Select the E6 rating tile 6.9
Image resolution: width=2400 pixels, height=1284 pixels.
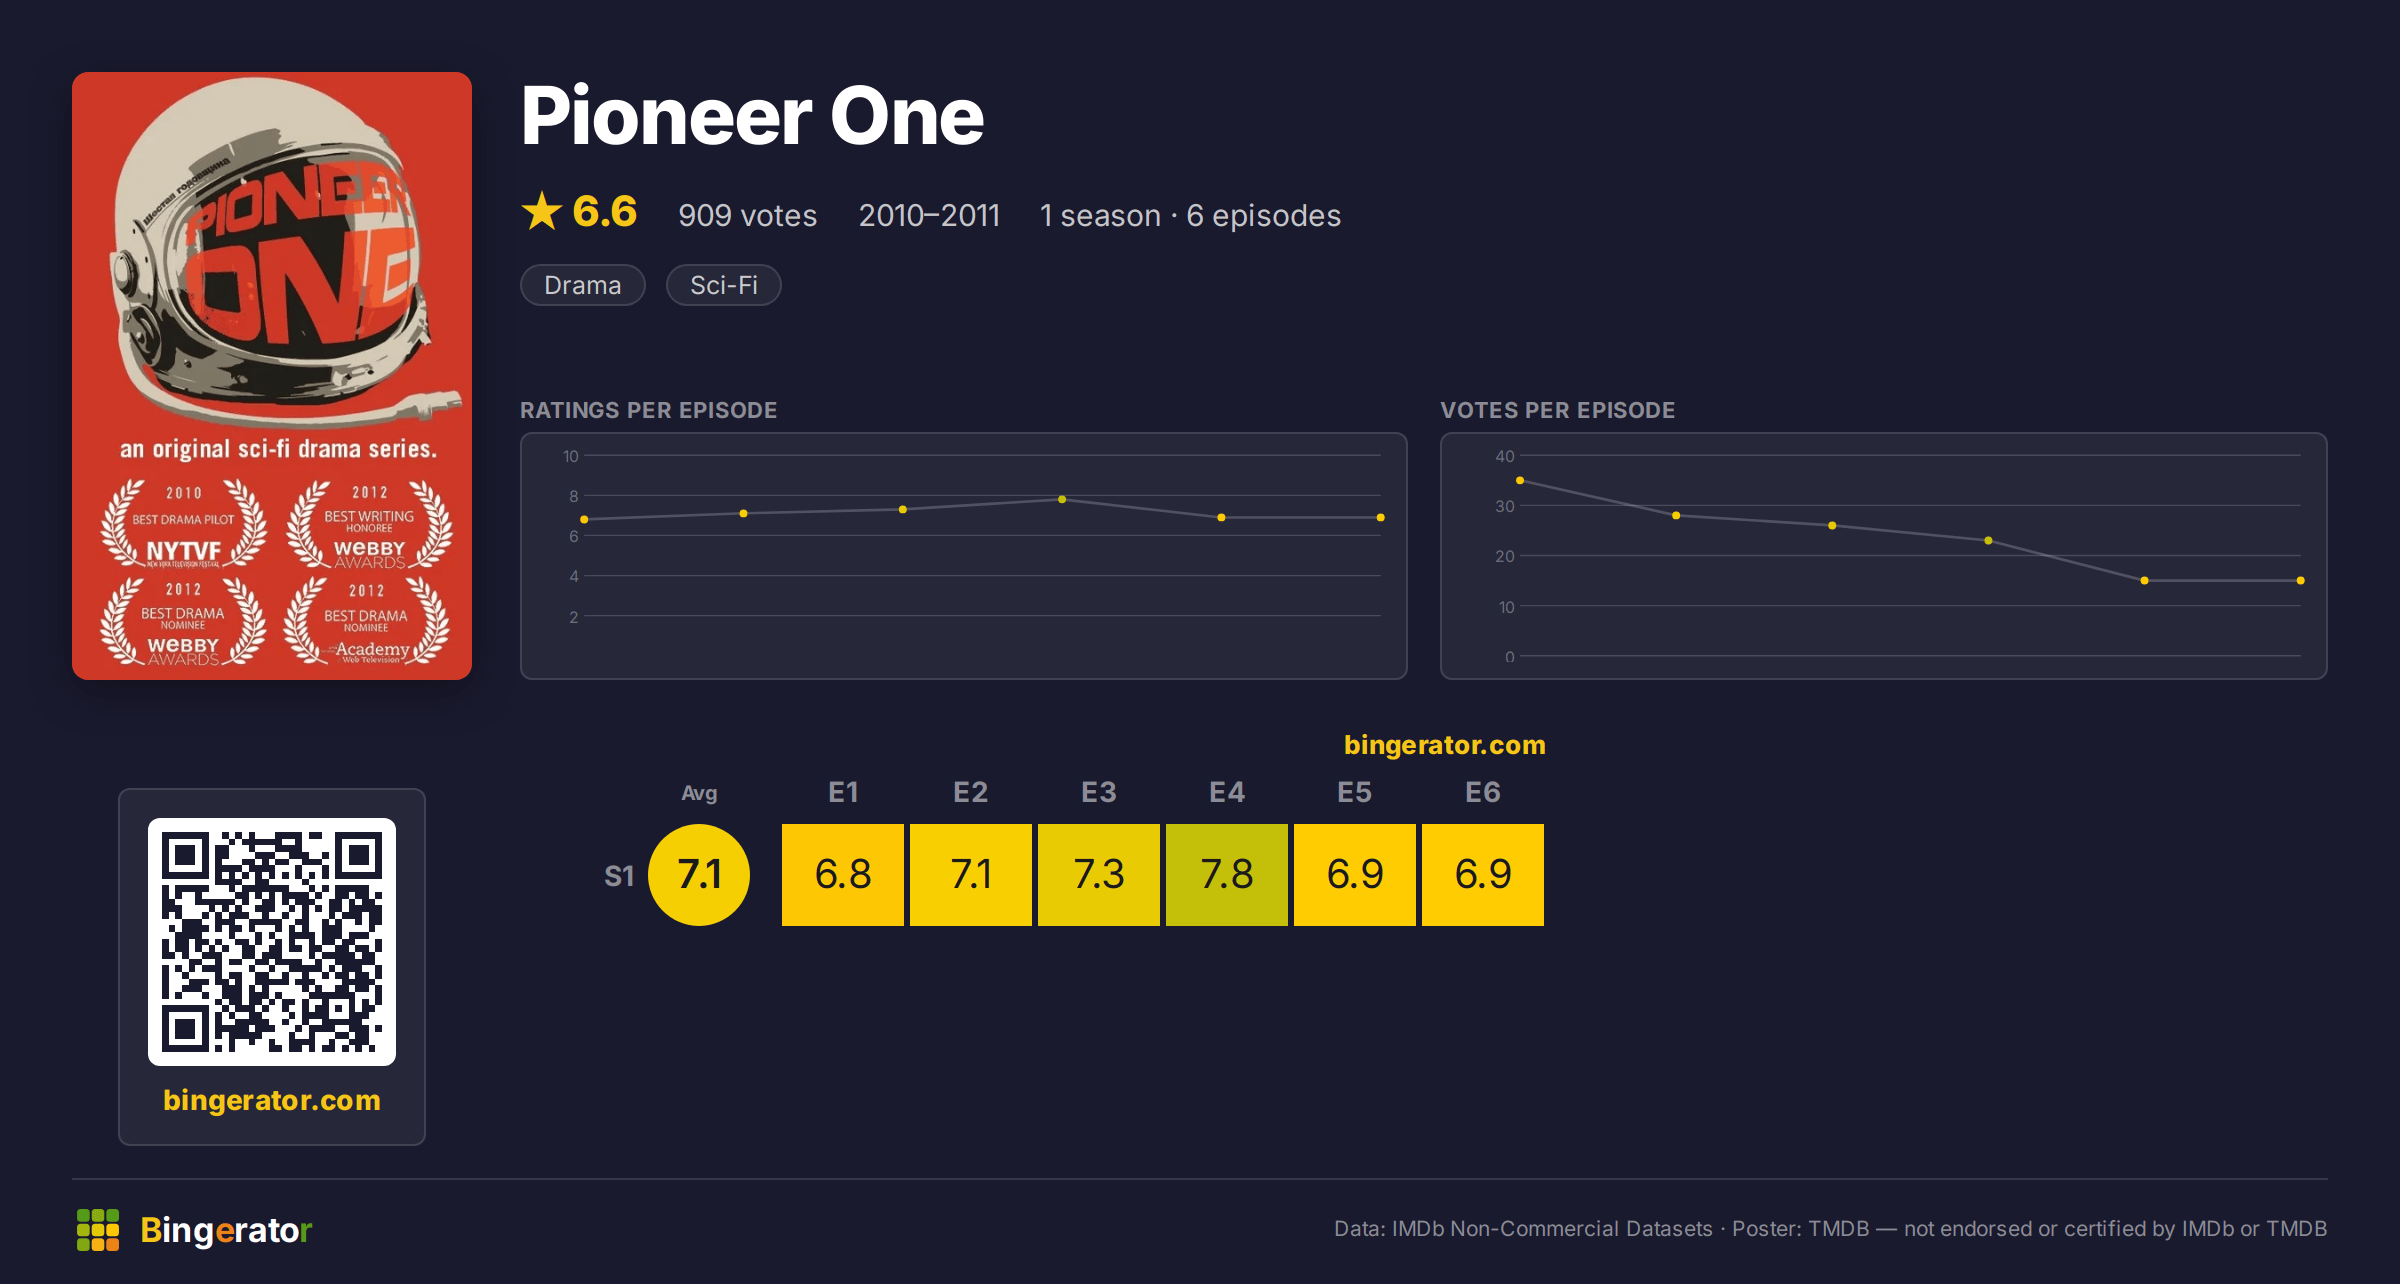click(x=1483, y=875)
